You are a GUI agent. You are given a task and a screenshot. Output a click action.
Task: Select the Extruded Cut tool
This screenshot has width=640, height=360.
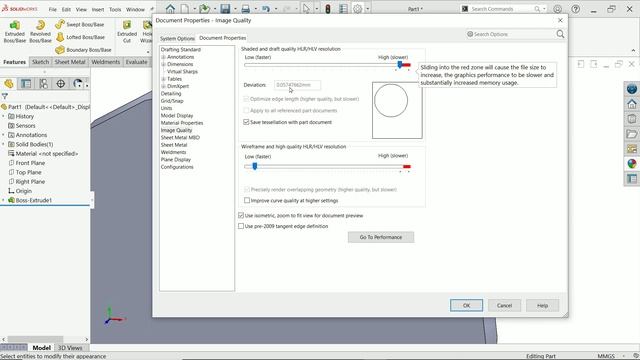pos(127,32)
